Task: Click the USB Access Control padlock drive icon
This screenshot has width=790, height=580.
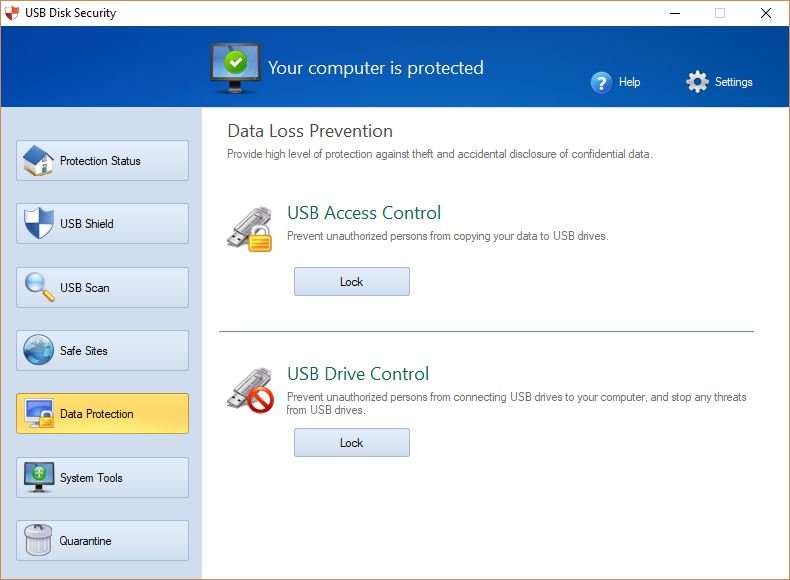Action: coord(250,228)
